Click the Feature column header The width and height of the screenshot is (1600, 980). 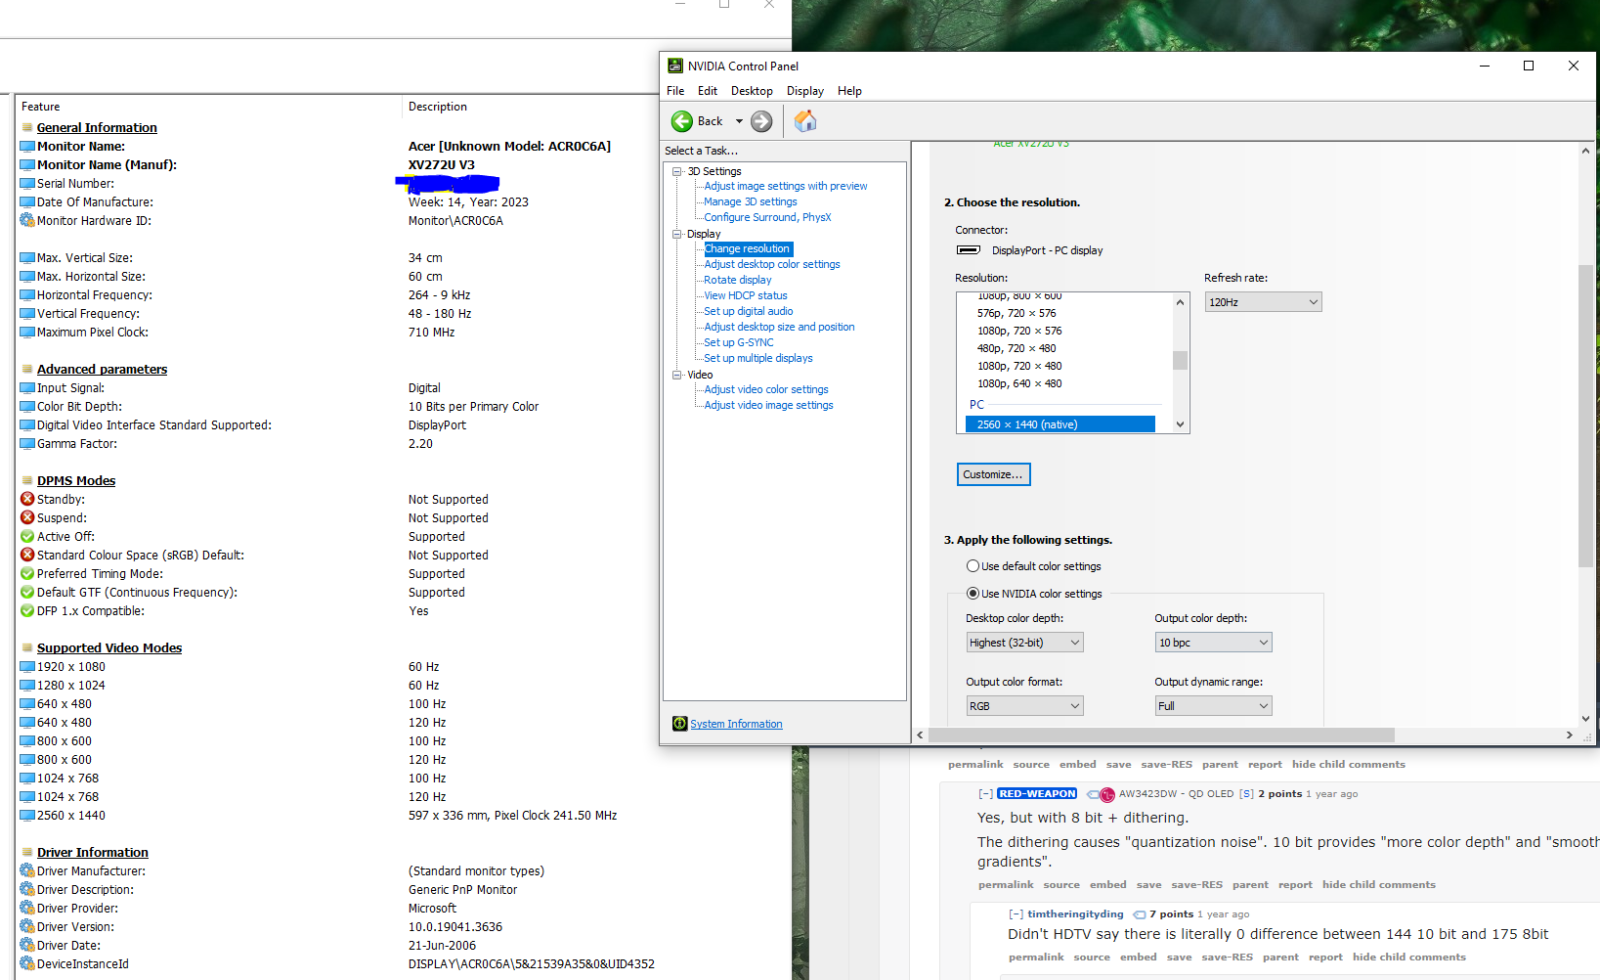click(x=41, y=107)
